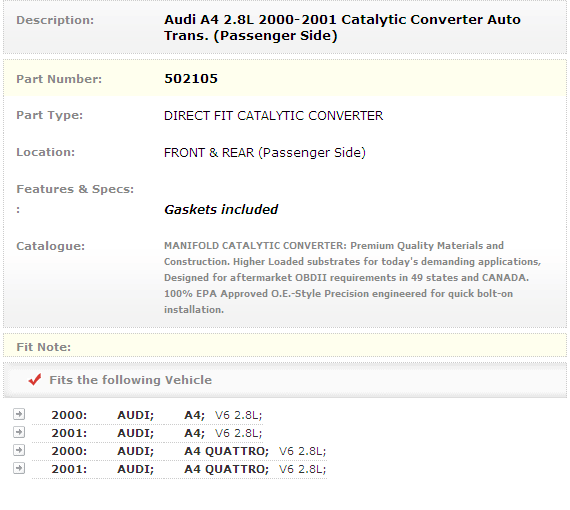Click DIRECT FIT CATALYTIC CONVERTER part type
The image size is (570, 510).
point(273,116)
